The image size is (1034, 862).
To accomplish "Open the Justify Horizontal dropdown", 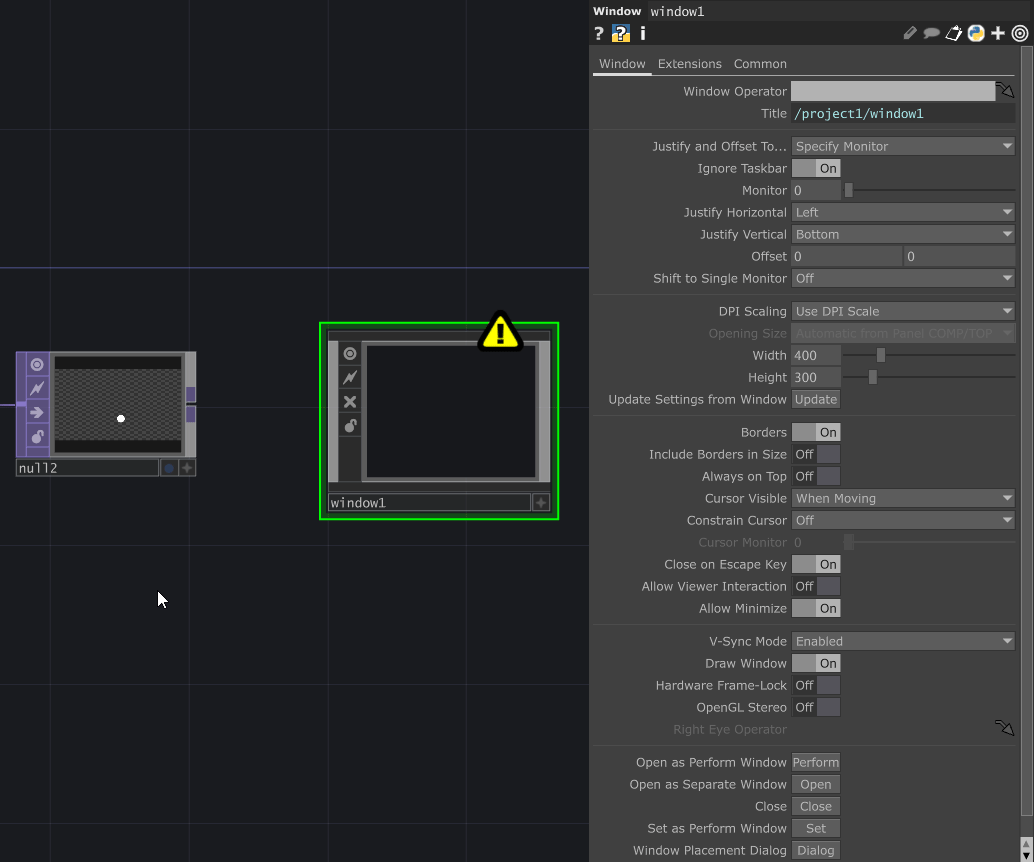I will pyautogui.click(x=902, y=212).
